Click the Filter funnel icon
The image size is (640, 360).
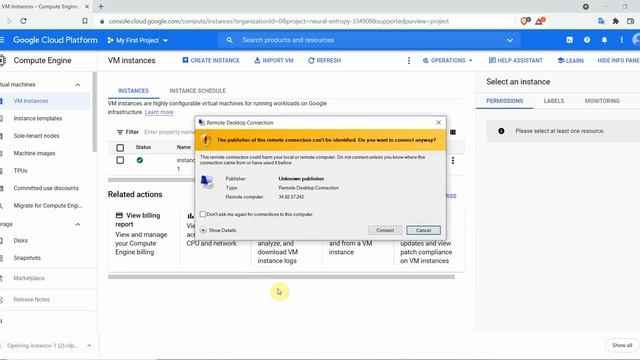120,132
